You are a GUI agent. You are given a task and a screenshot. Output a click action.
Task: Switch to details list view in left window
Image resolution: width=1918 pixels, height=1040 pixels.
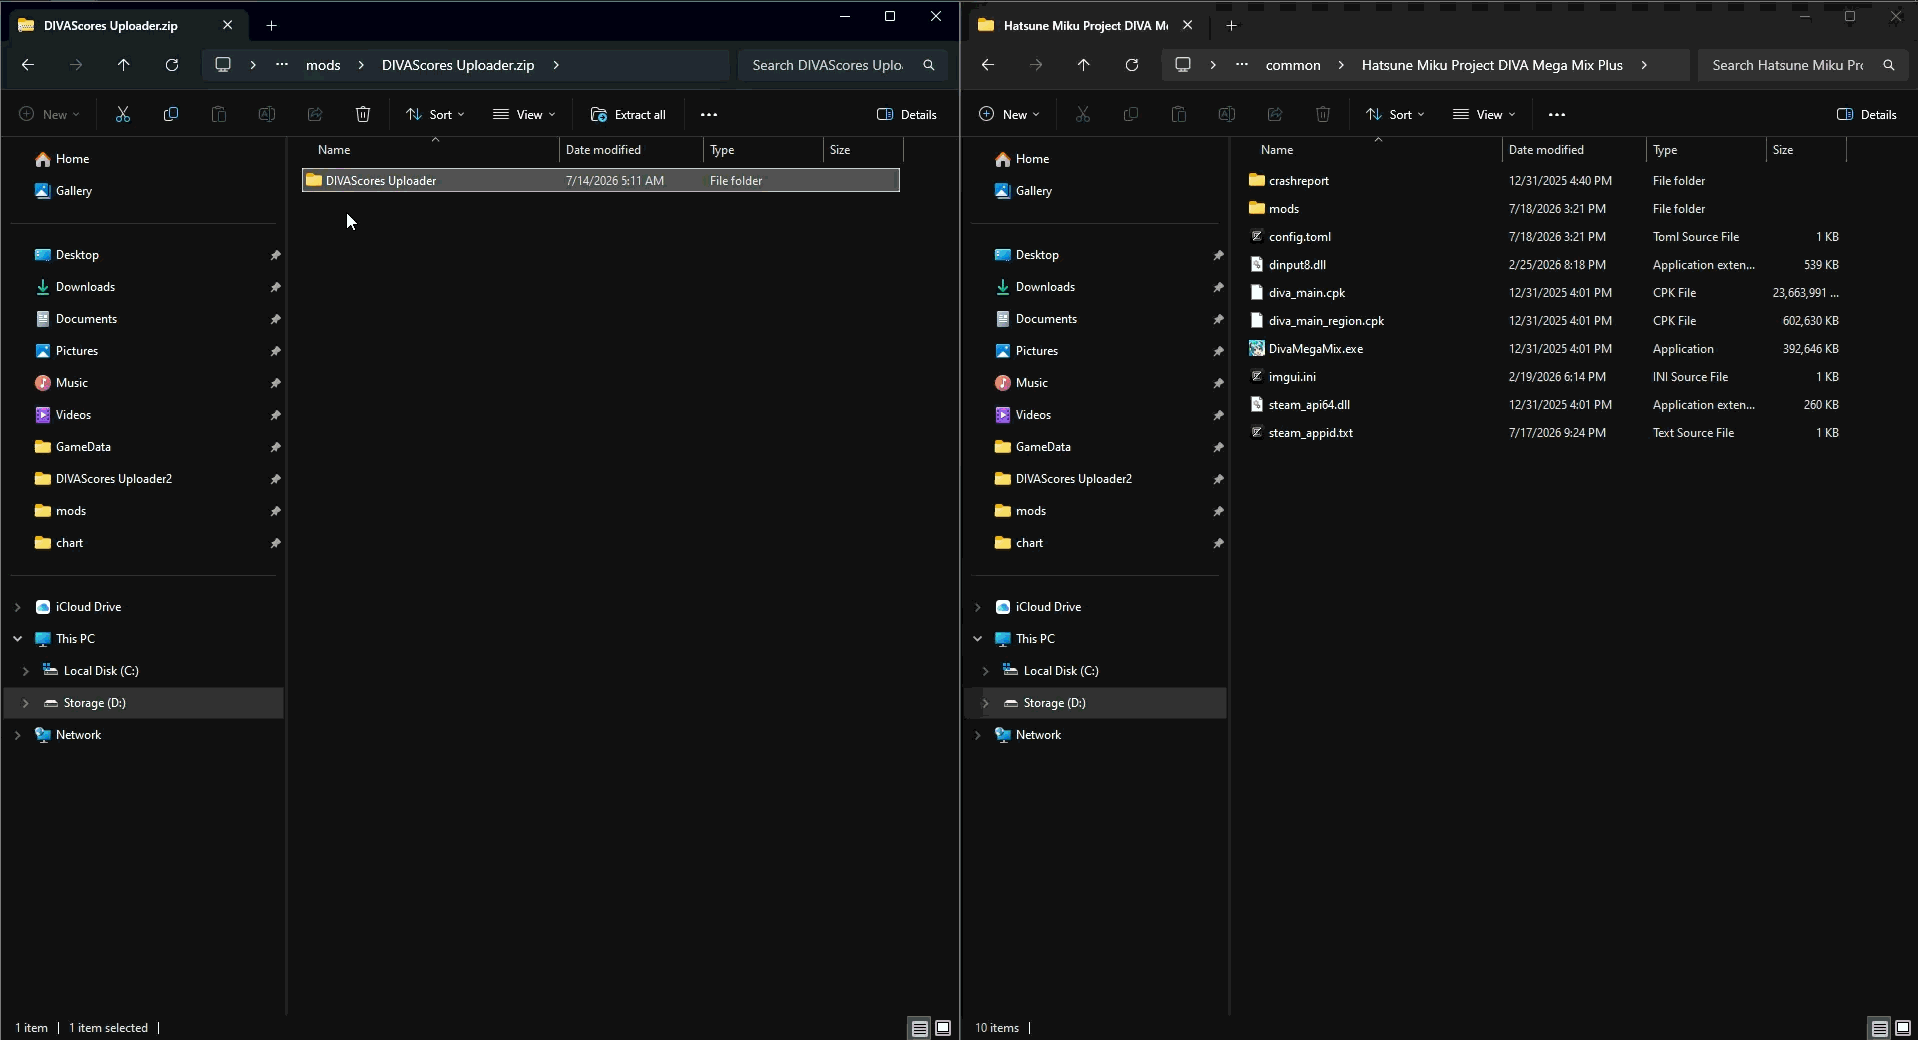[919, 1028]
